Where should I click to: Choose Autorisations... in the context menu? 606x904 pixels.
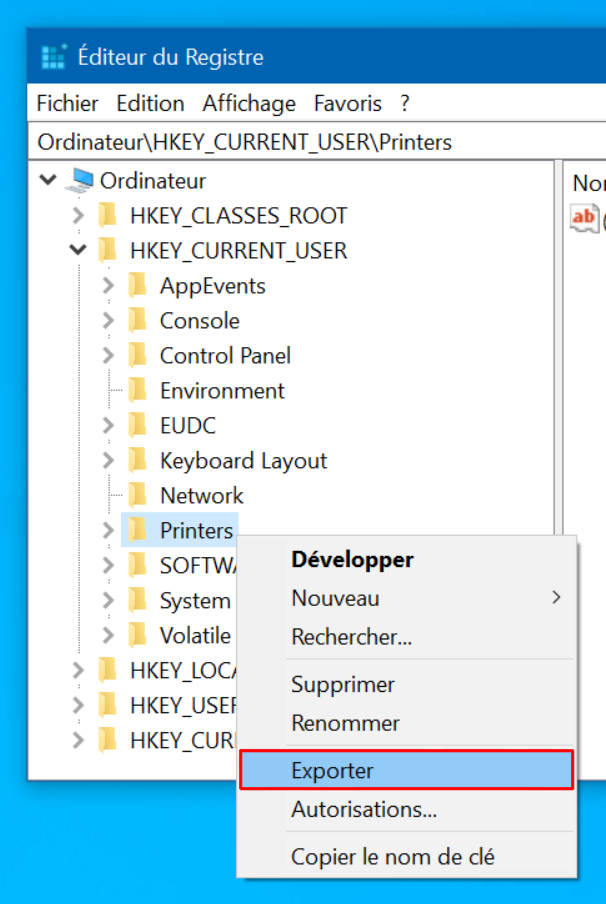(407, 809)
